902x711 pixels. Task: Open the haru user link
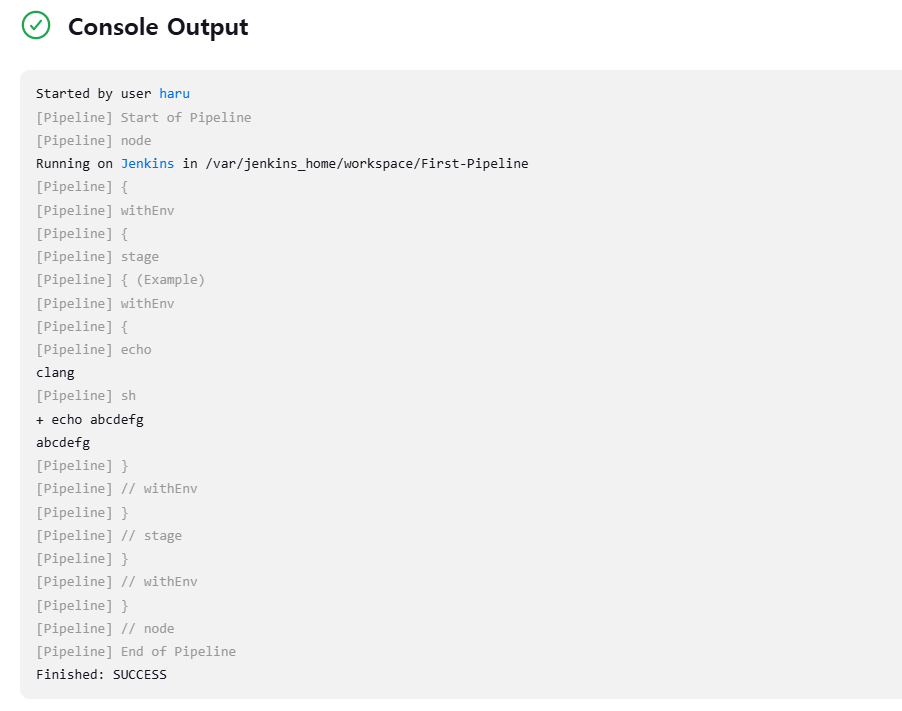pyautogui.click(x=174, y=94)
